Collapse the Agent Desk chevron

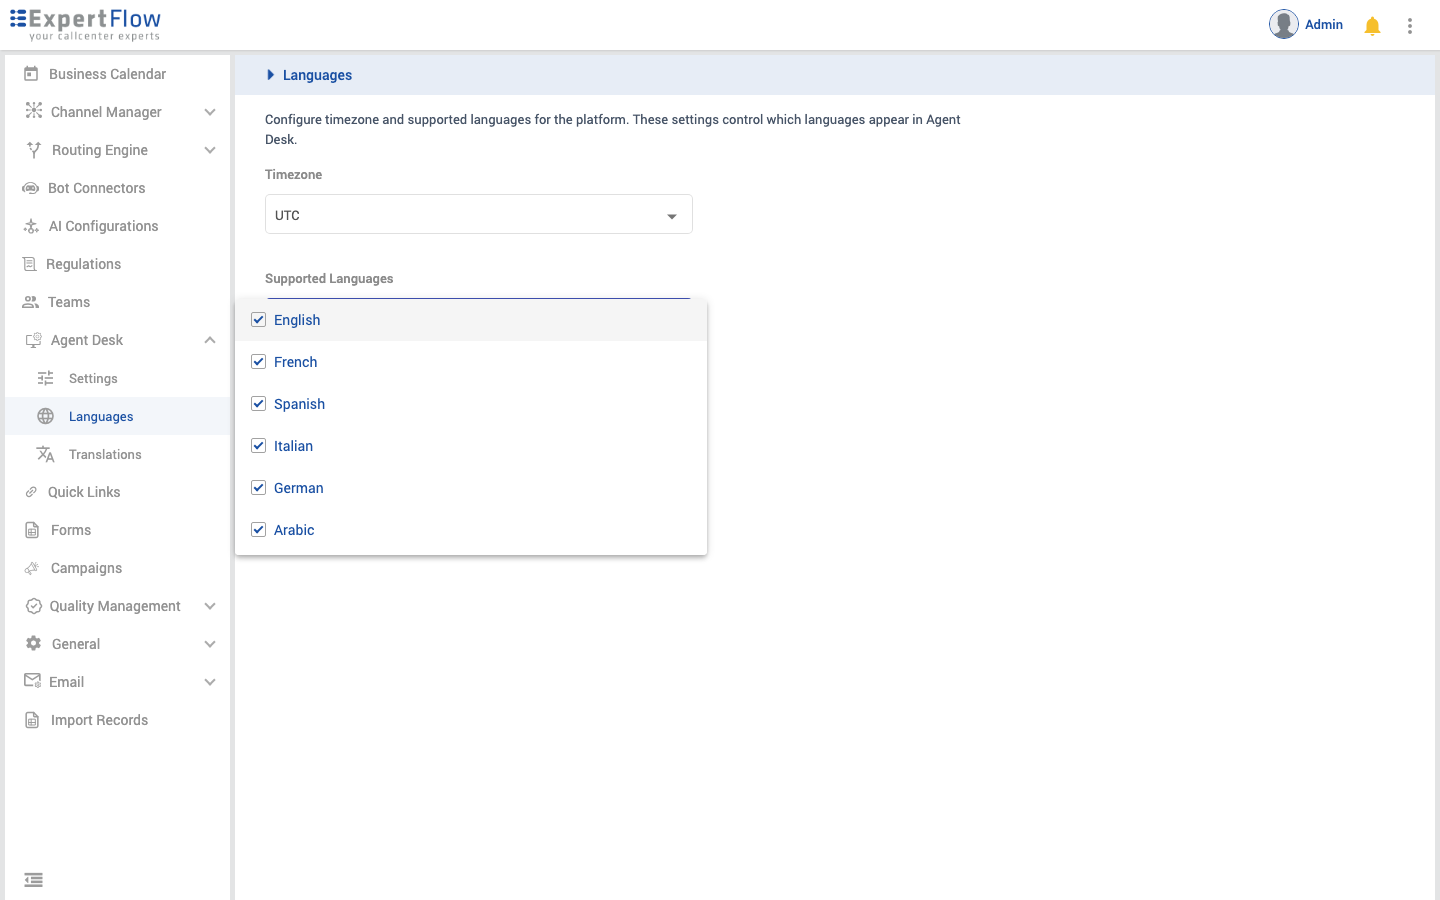[210, 340]
